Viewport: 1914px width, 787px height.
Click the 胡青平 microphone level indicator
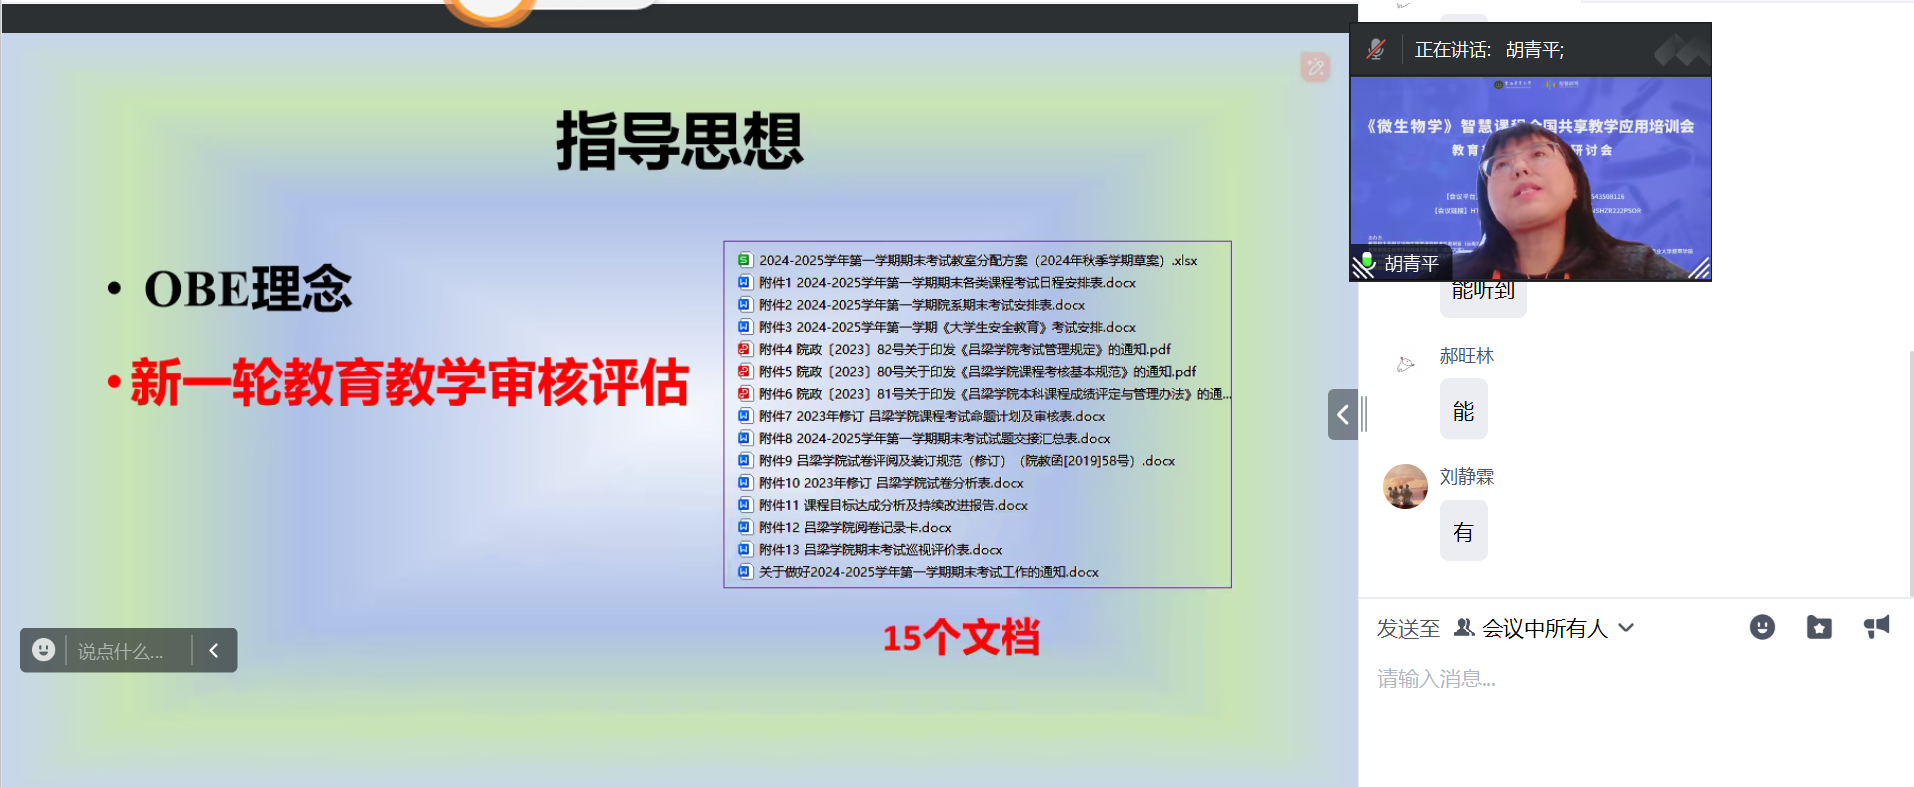click(1365, 264)
